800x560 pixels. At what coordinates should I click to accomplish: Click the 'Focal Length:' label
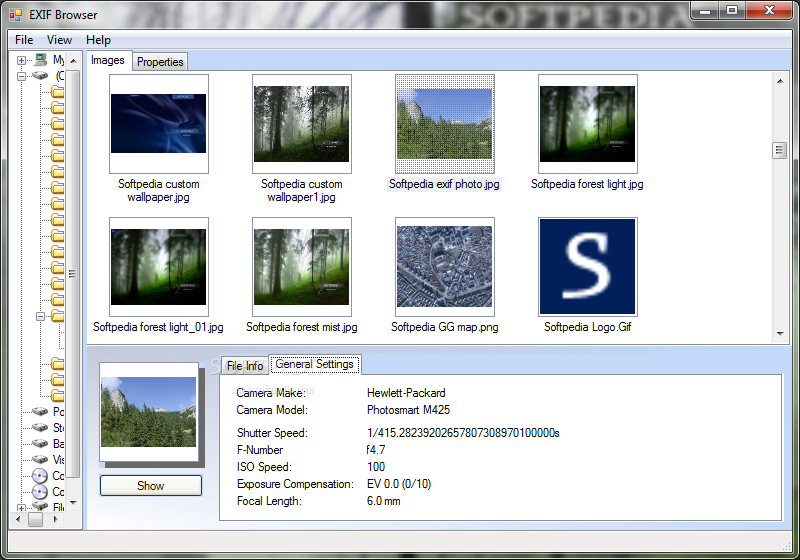[x=269, y=501]
